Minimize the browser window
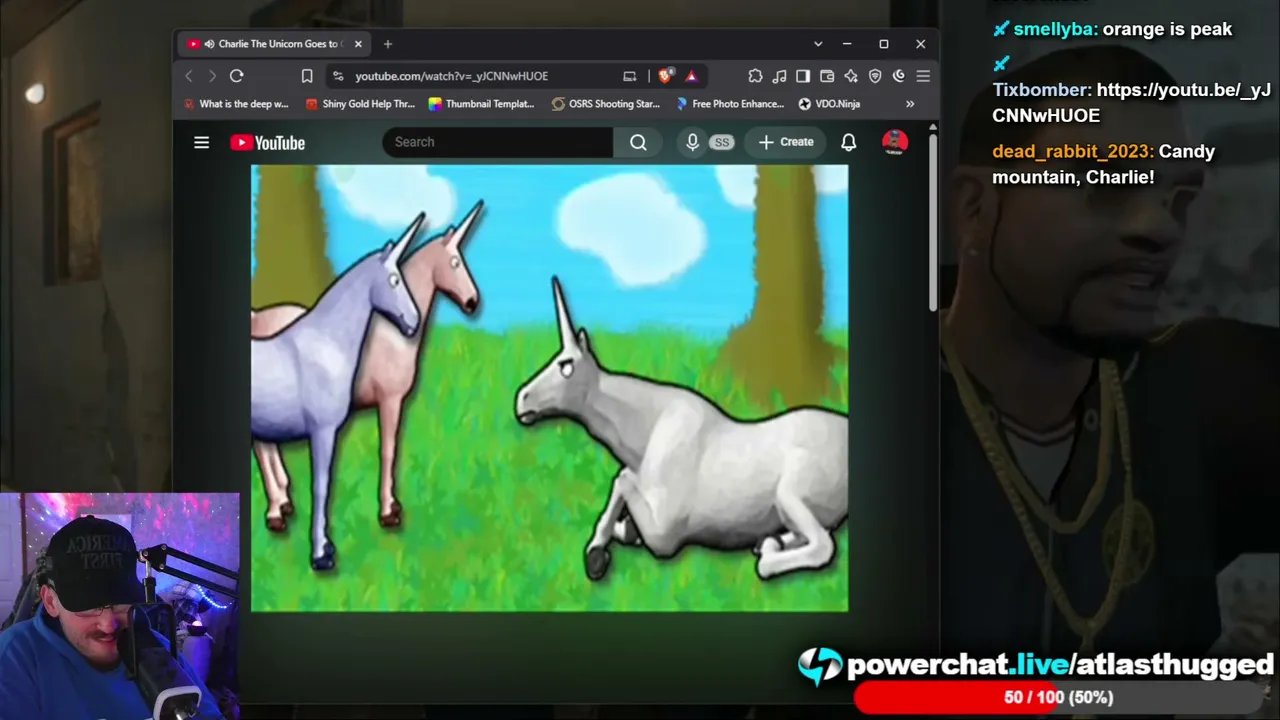 coord(847,44)
